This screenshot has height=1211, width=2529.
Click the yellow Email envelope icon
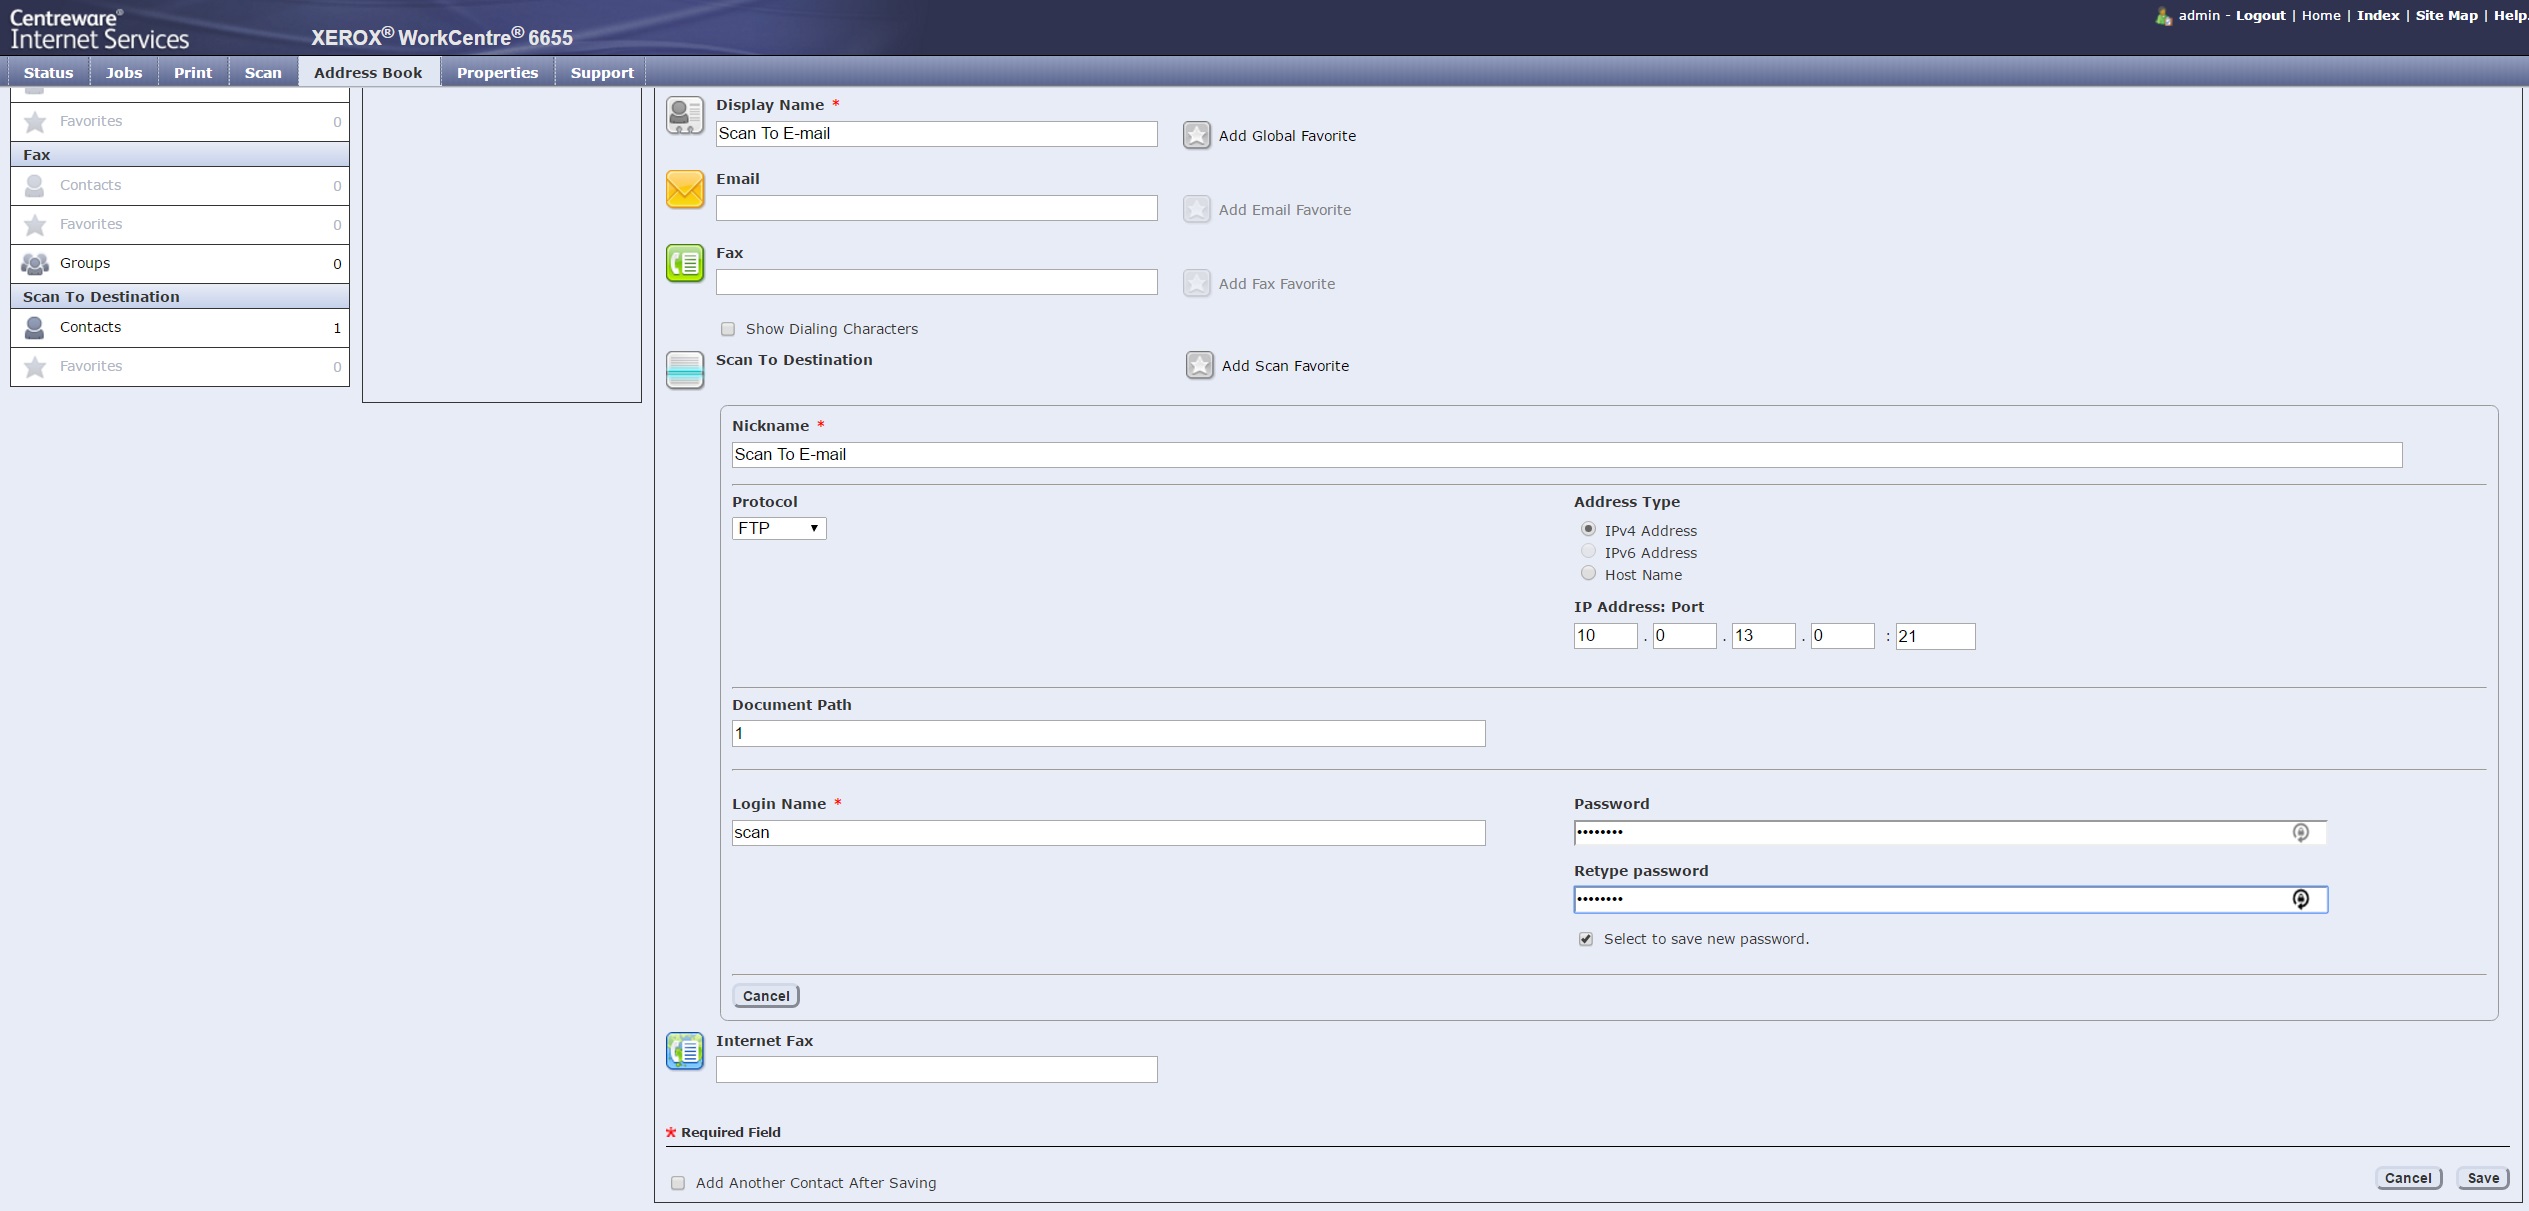point(685,189)
